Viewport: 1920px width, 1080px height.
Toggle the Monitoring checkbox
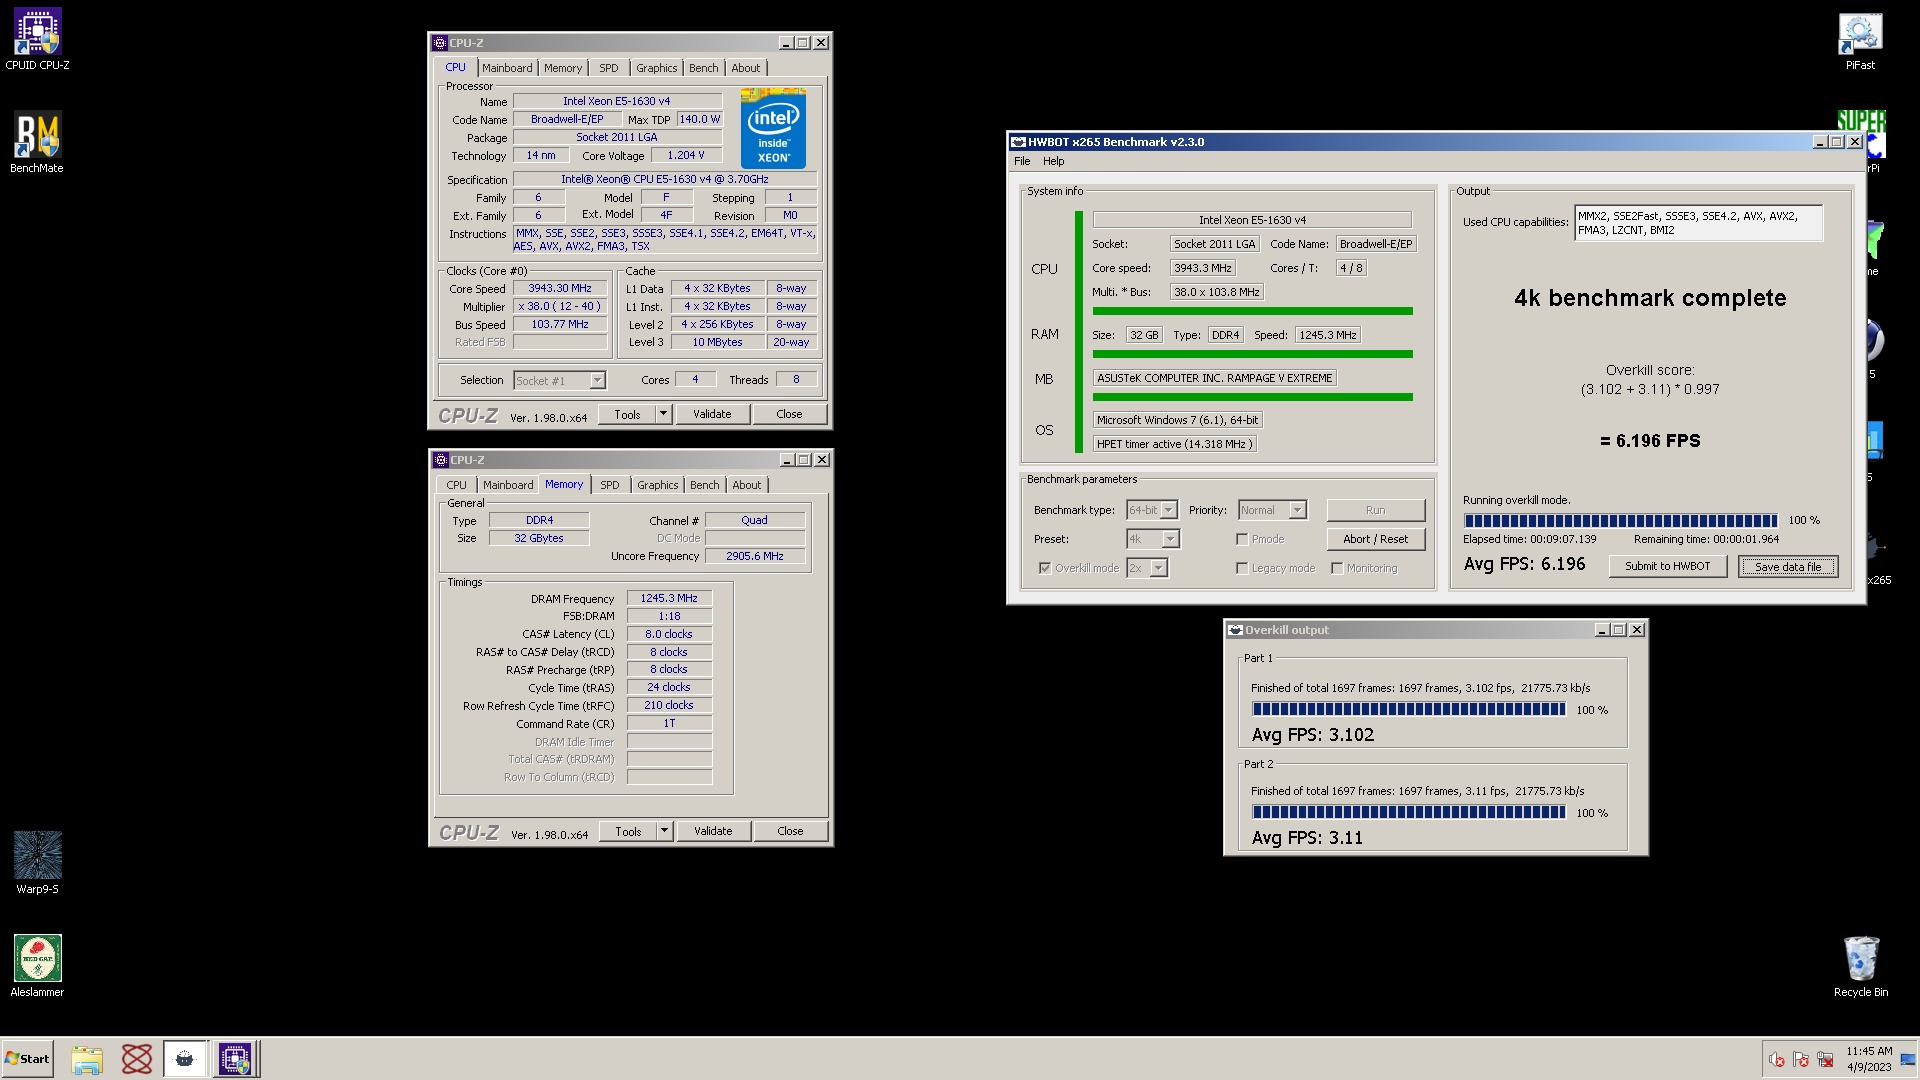tap(1337, 568)
